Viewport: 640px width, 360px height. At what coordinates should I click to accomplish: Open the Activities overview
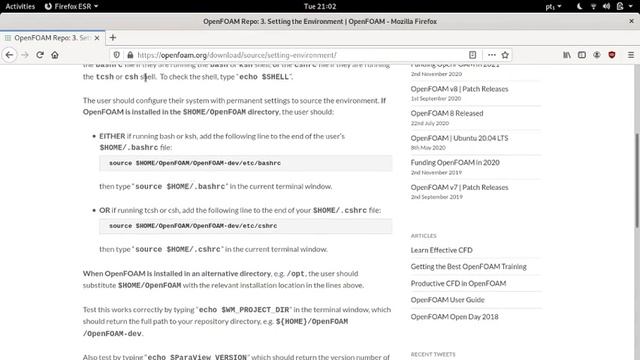[x=20, y=6]
